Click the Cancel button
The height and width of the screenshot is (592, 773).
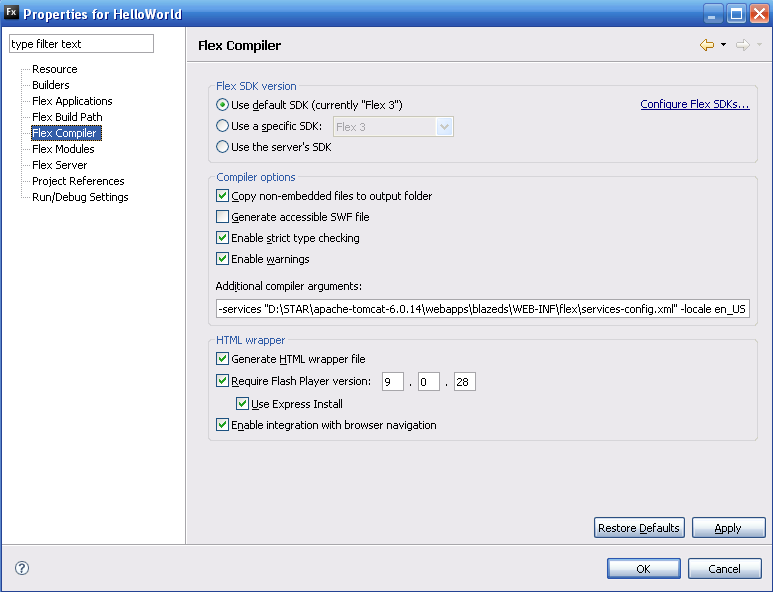pos(724,568)
